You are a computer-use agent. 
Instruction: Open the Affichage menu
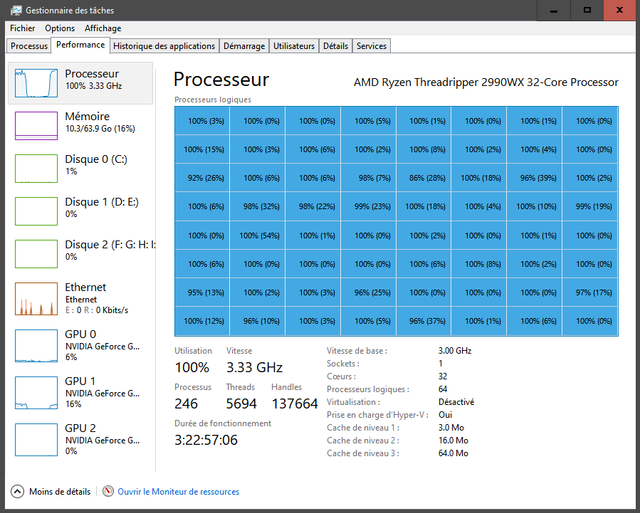tap(103, 28)
